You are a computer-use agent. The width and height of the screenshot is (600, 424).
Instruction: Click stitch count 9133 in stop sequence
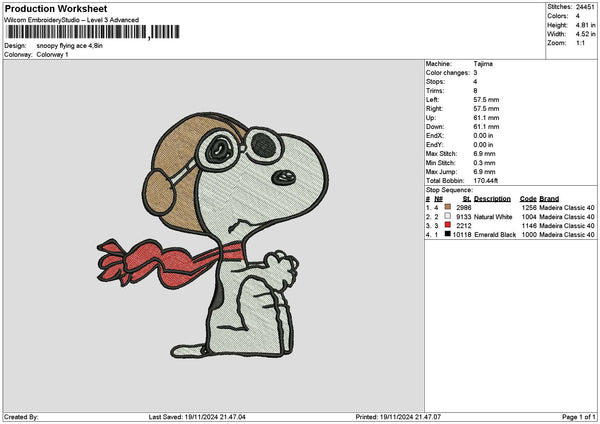(x=464, y=217)
